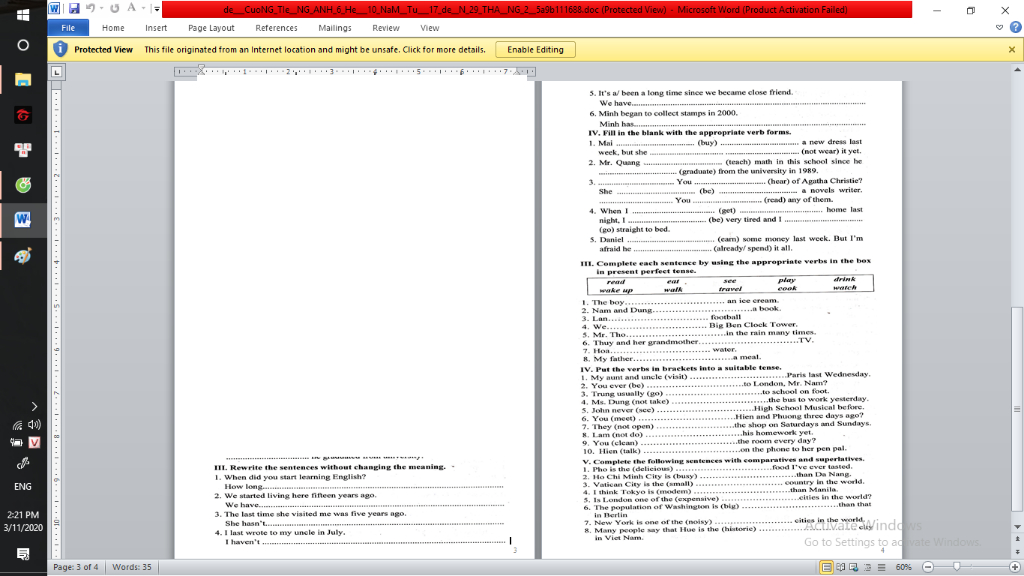1024x576 pixels.
Task: Click the 60% zoom level button
Action: point(904,567)
